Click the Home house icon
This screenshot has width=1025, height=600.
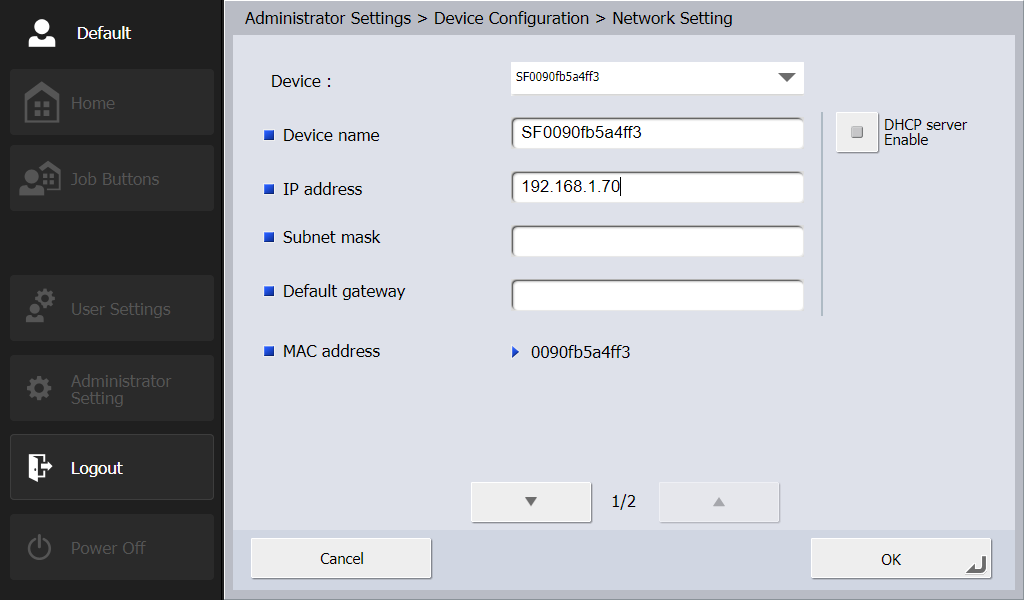coord(42,103)
